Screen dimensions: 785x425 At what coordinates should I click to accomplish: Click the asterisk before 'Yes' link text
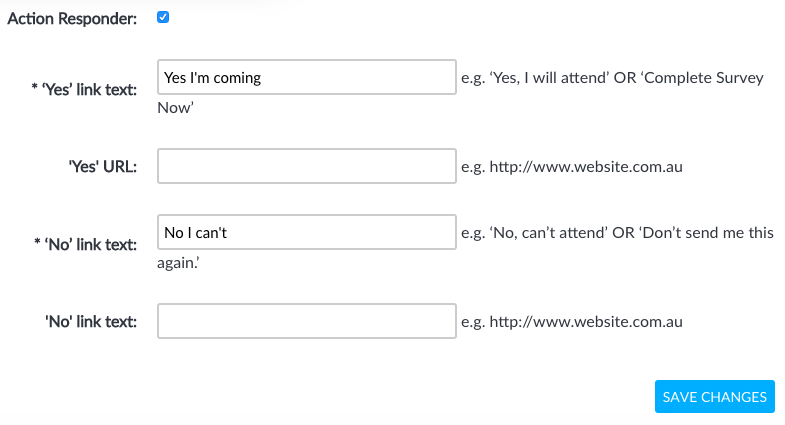pyautogui.click(x=35, y=89)
